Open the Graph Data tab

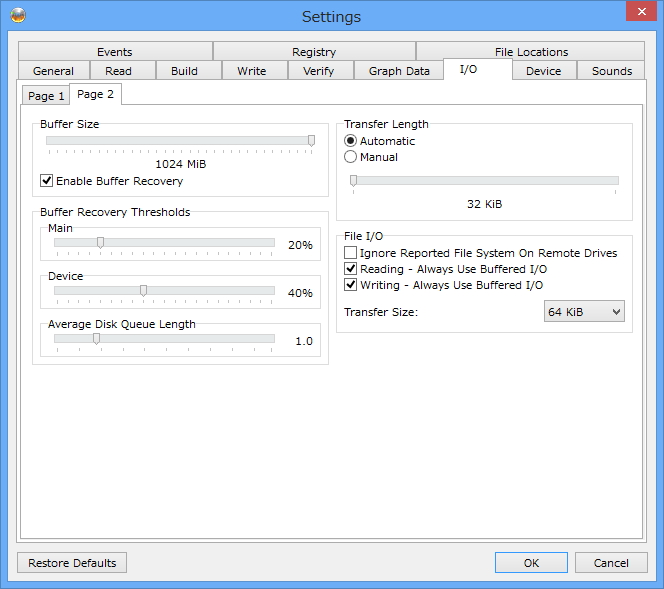tap(399, 71)
